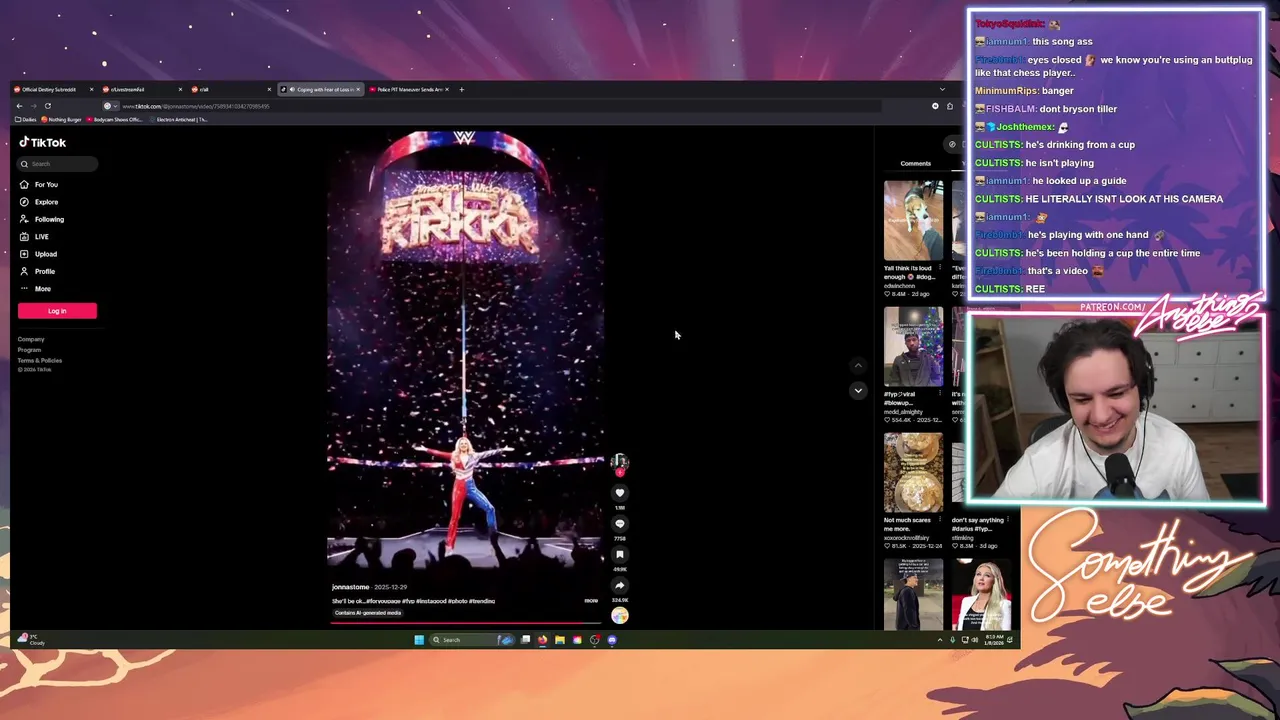
Task: Close the Coping with Fear of Loss tab
Action: (x=357, y=90)
